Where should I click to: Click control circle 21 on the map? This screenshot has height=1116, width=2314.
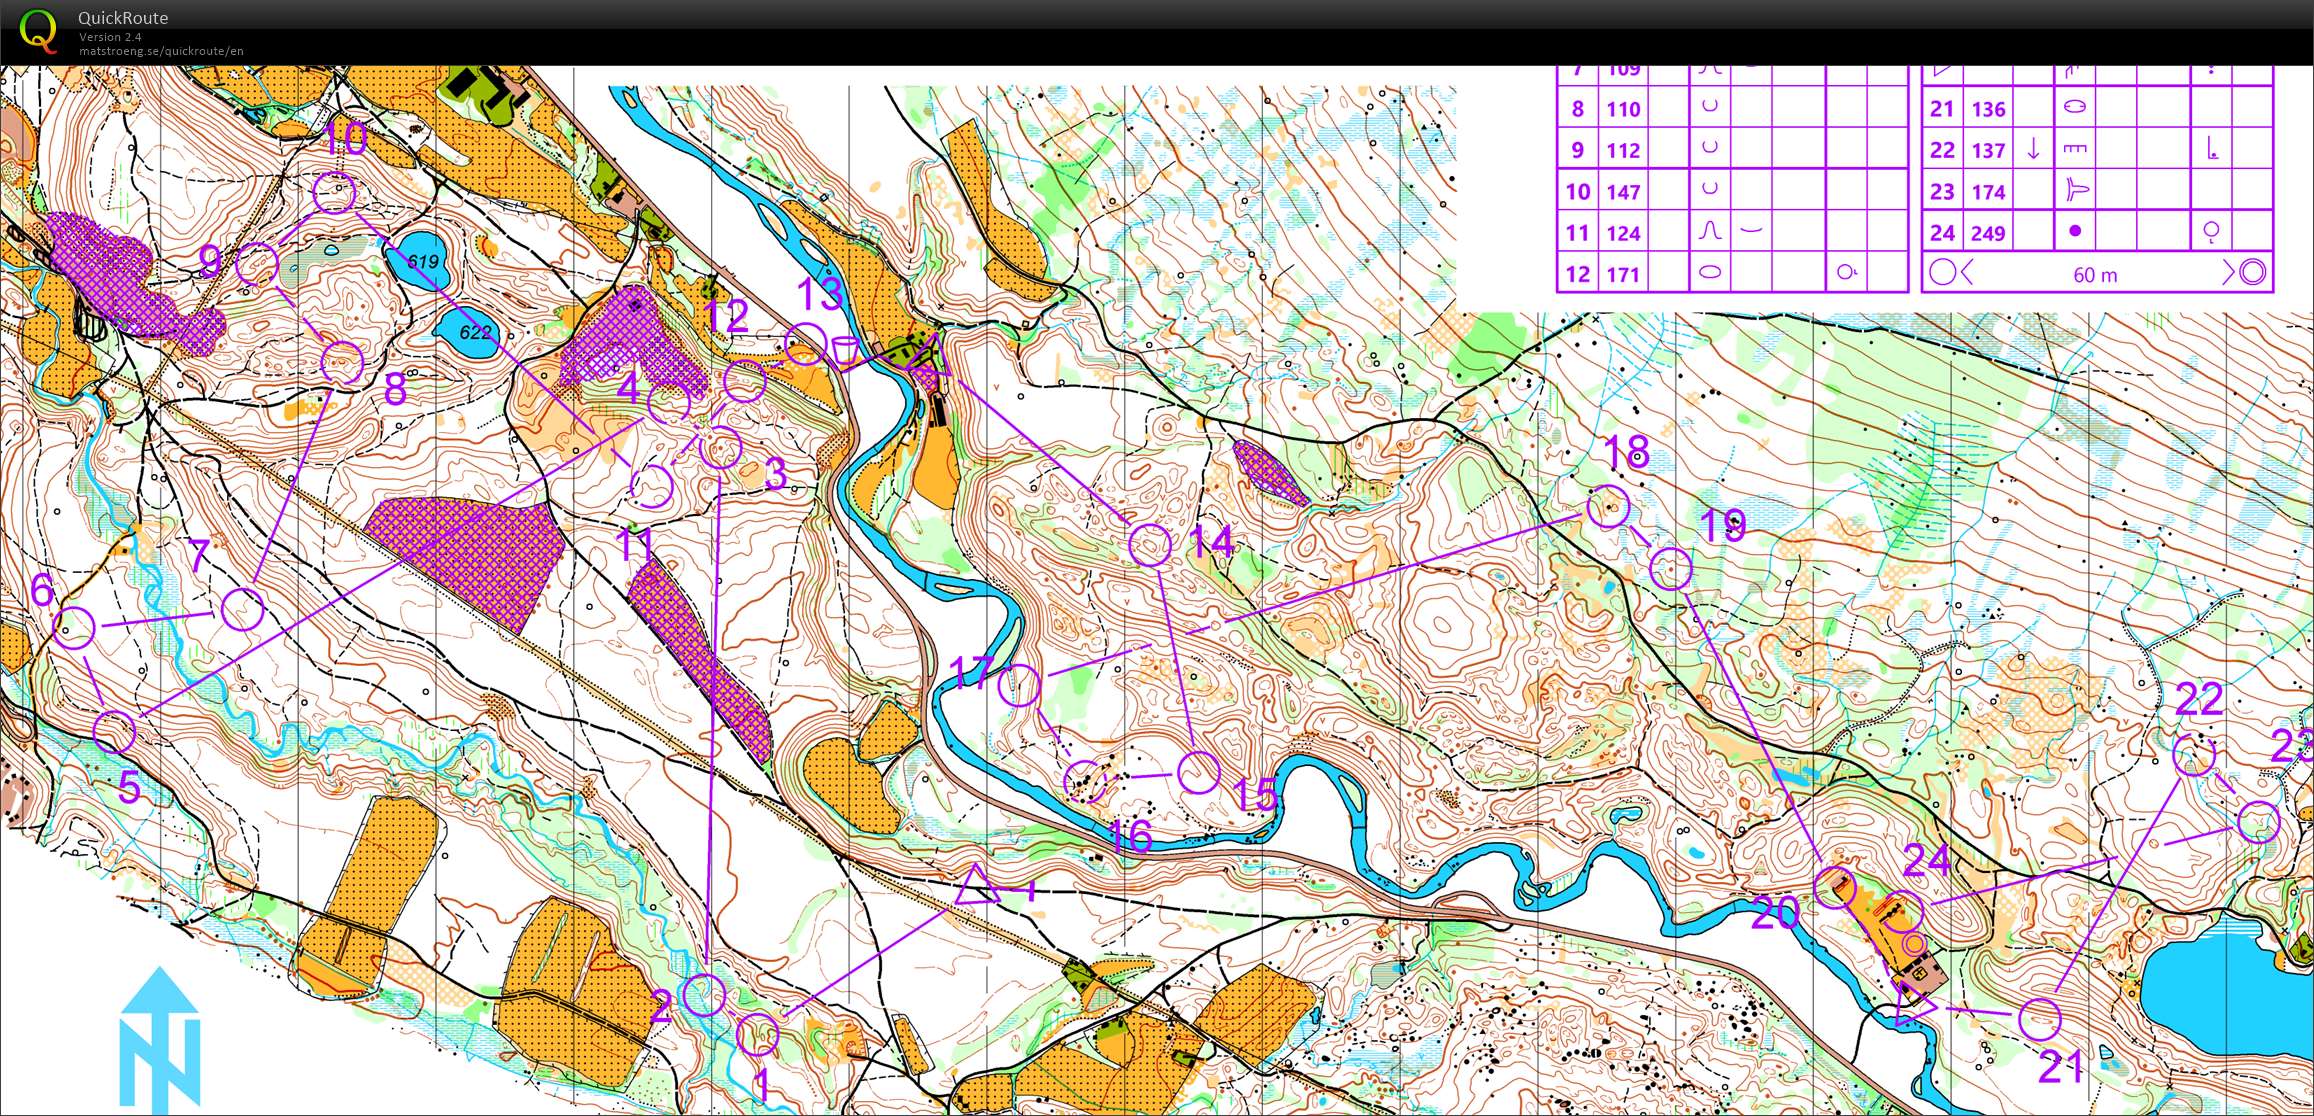pos(2040,1019)
